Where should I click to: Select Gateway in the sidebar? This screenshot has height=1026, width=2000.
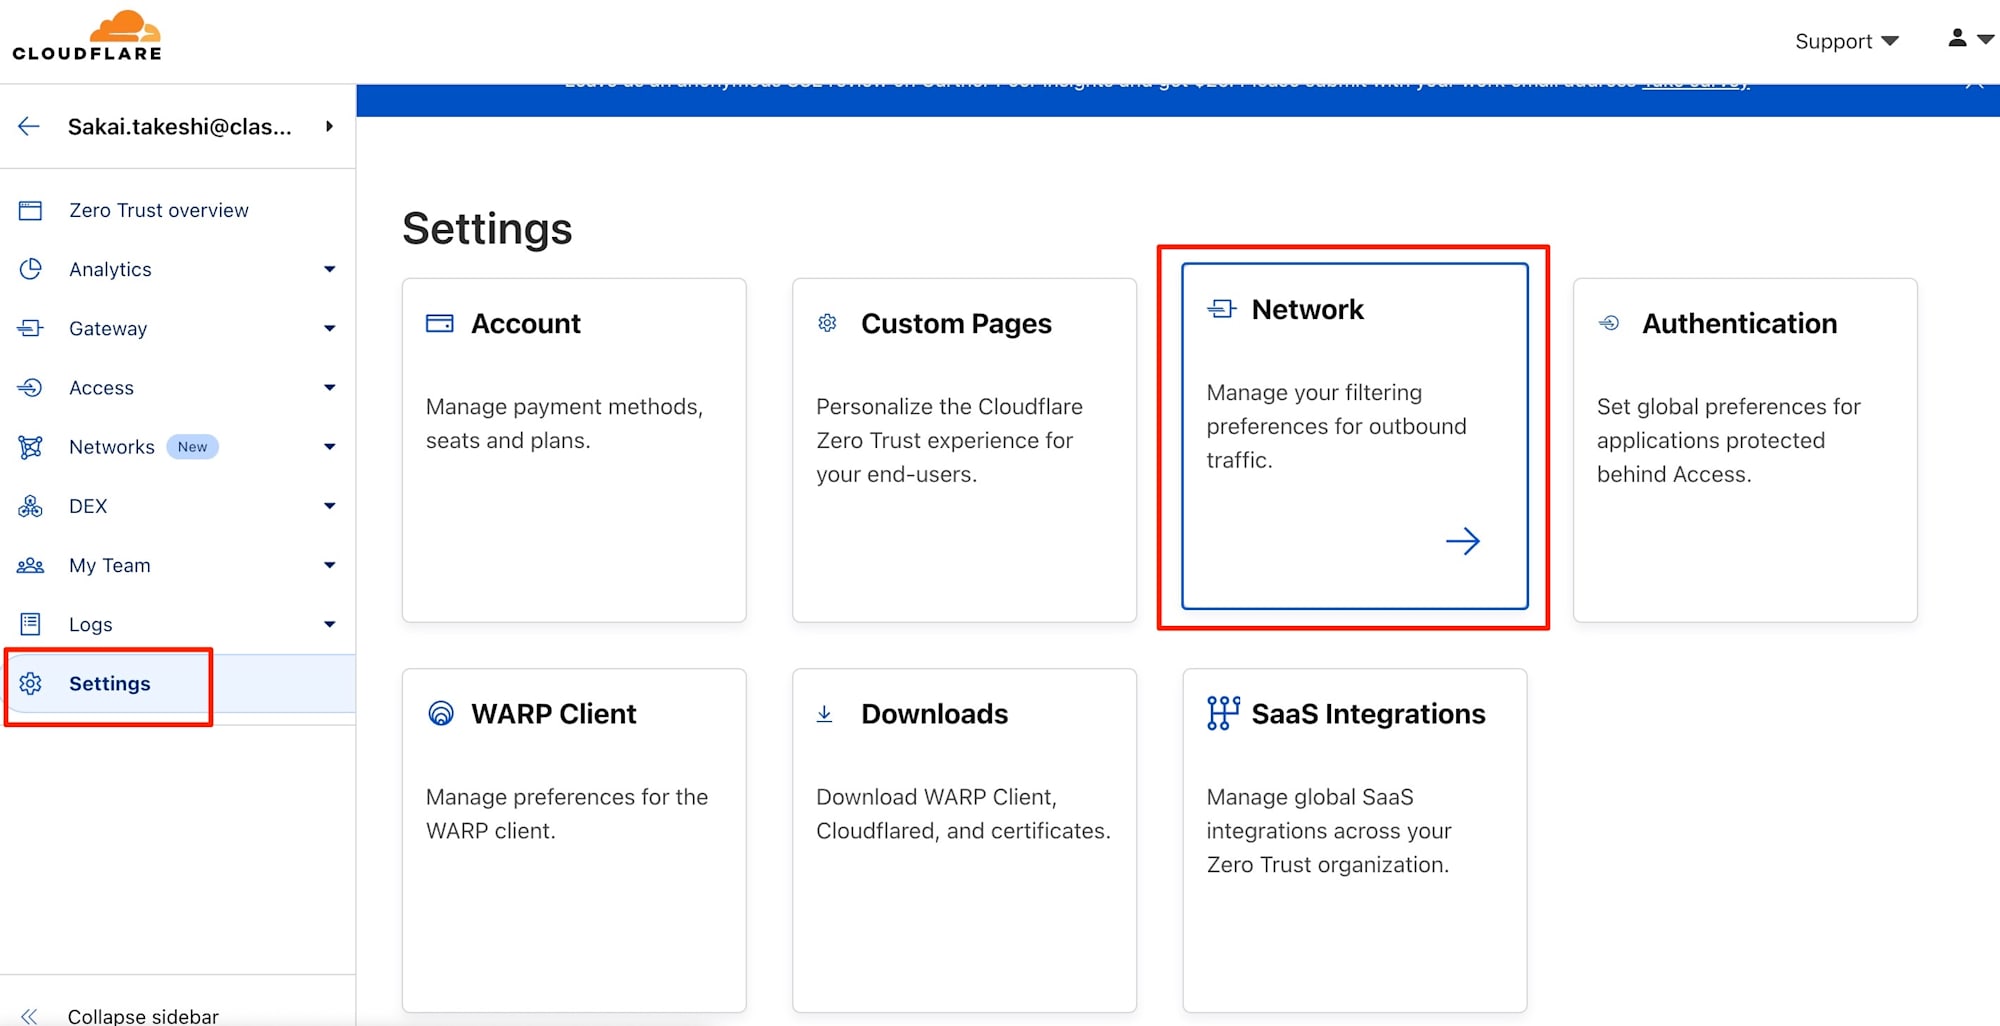pyautogui.click(x=108, y=328)
